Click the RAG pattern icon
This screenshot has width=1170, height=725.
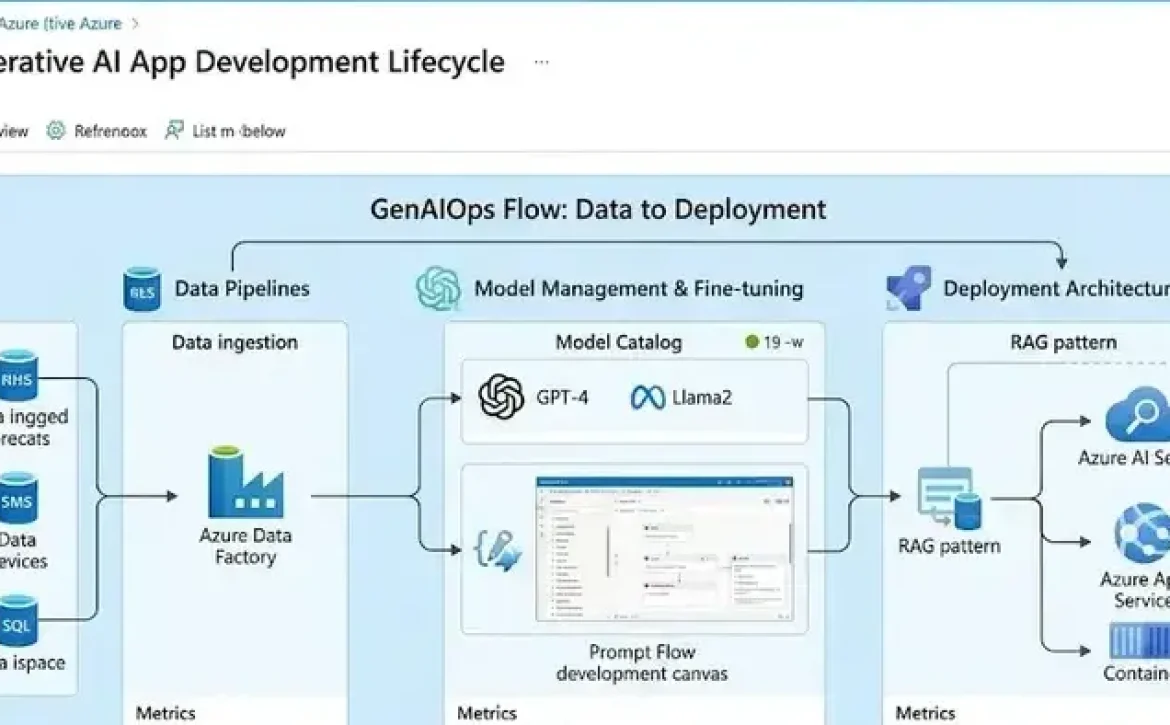[x=948, y=499]
